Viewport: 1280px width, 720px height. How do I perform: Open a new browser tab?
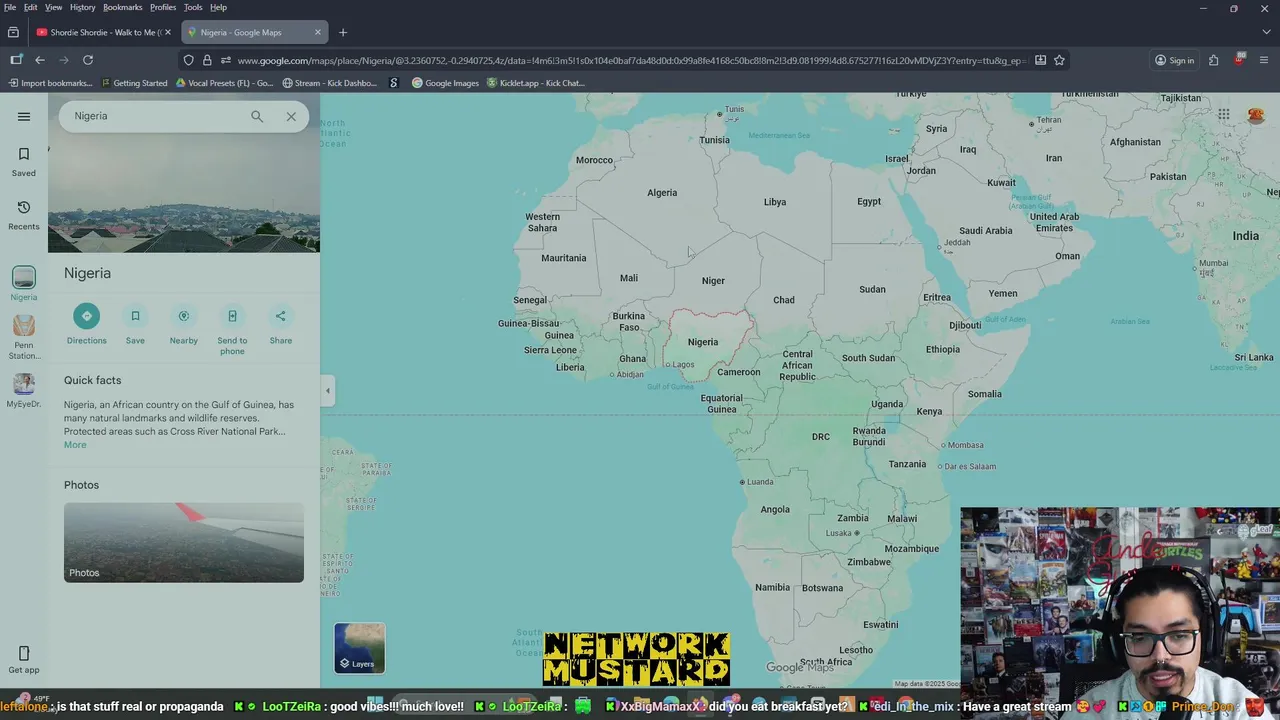[x=343, y=32]
